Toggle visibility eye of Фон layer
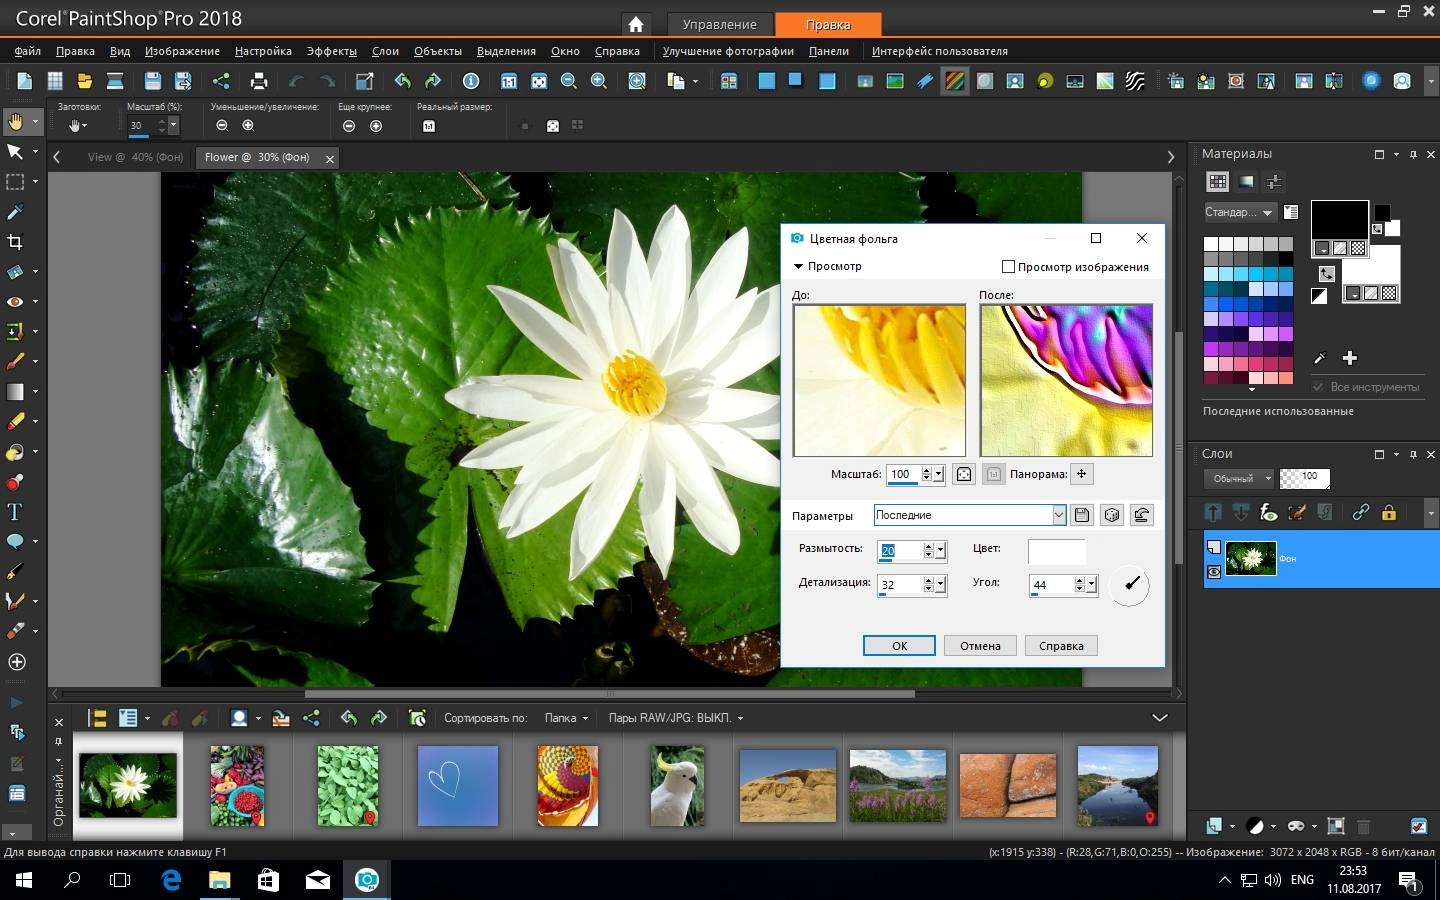 [1214, 572]
